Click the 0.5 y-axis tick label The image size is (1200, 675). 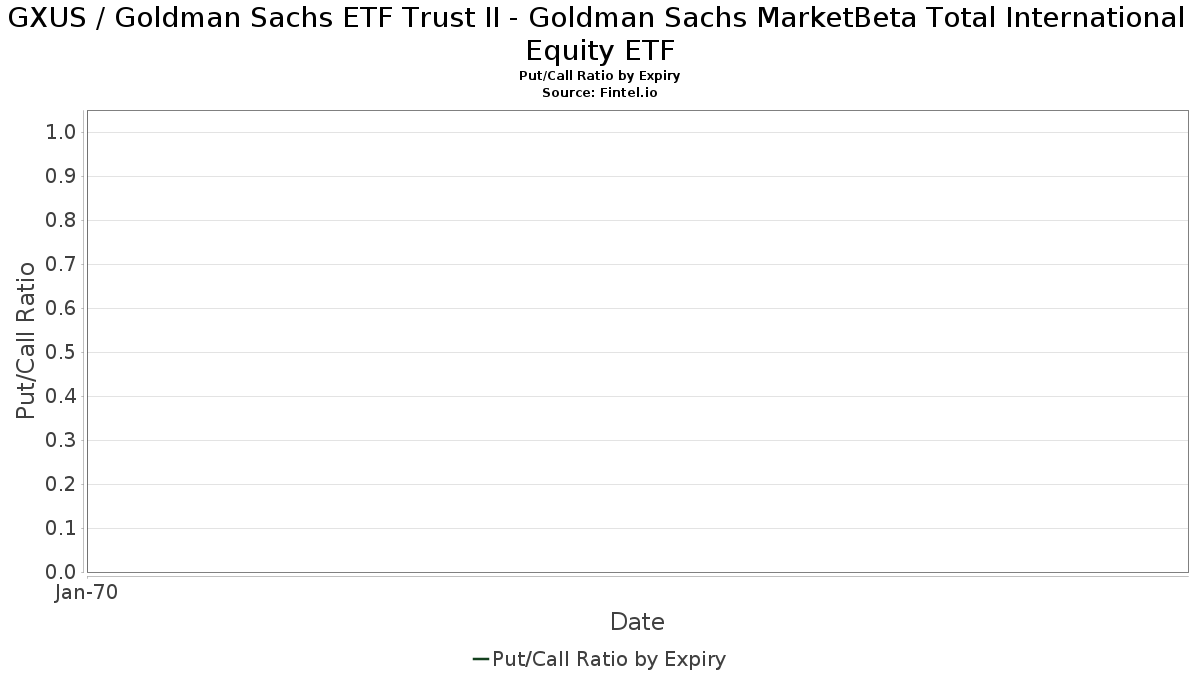tap(61, 353)
